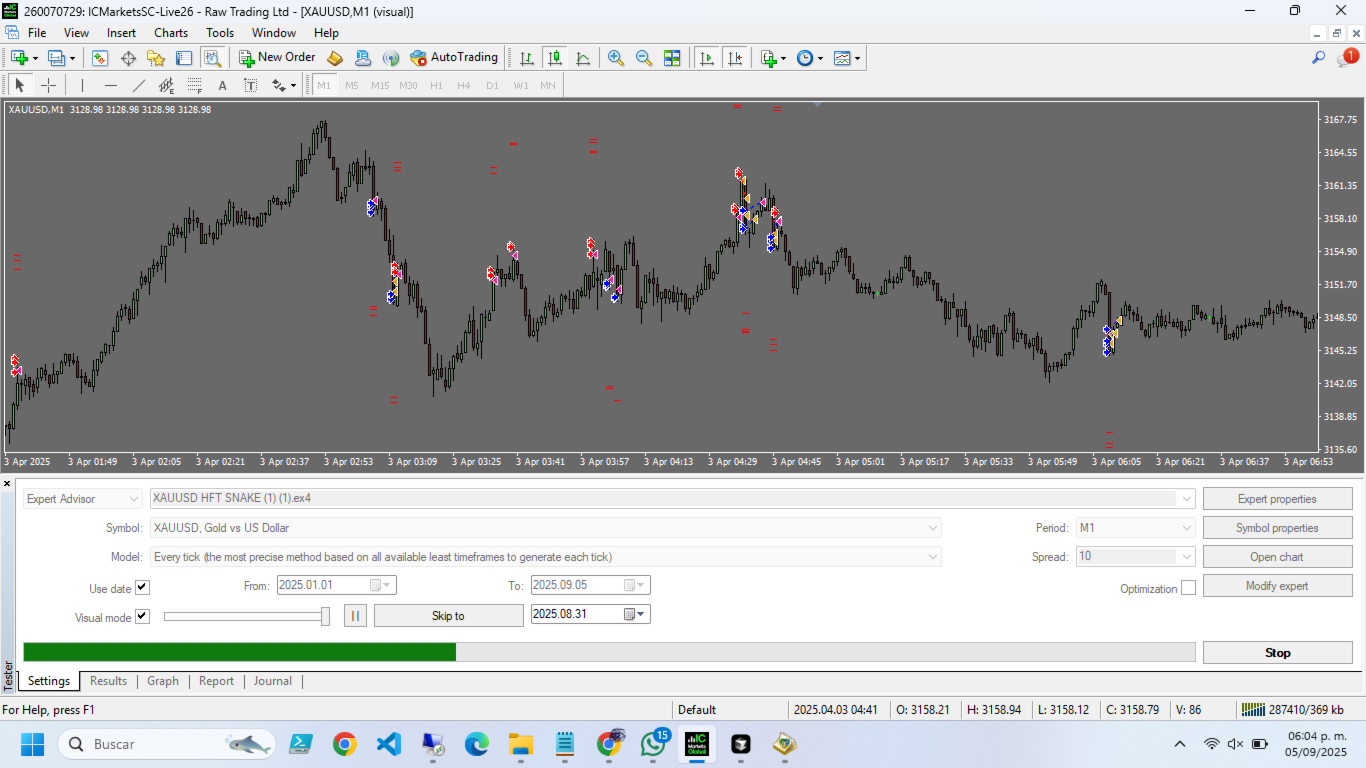This screenshot has width=1366, height=768.
Task: Expand the Templates dropdown
Action: tap(857, 58)
